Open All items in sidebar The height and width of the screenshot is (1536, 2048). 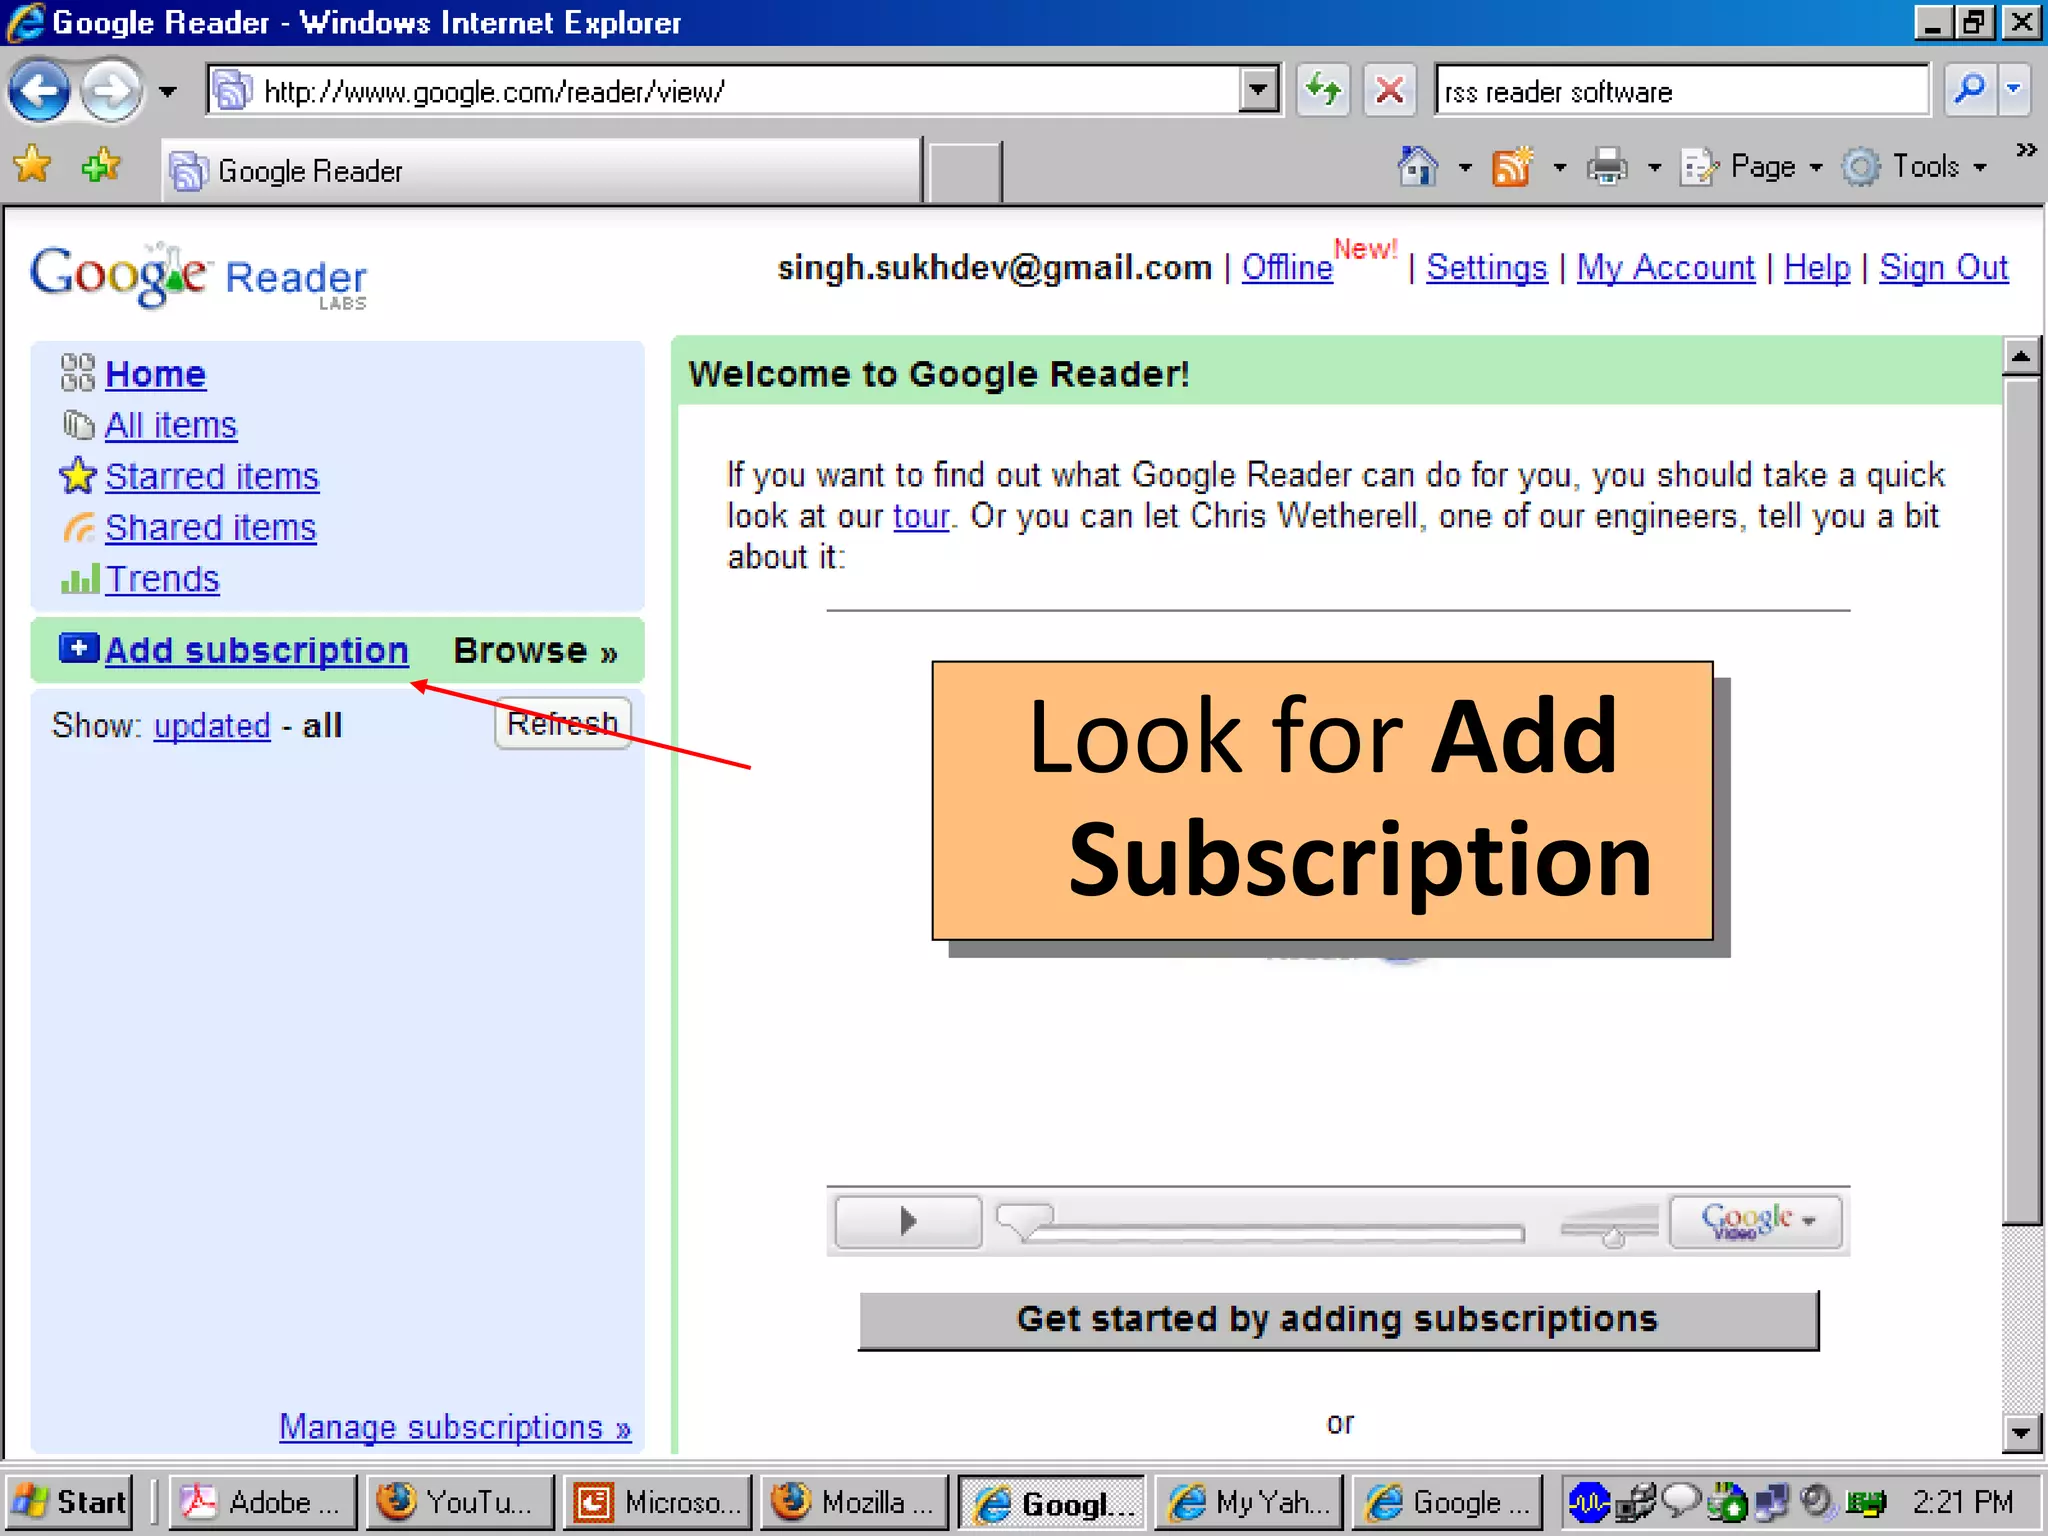[171, 425]
